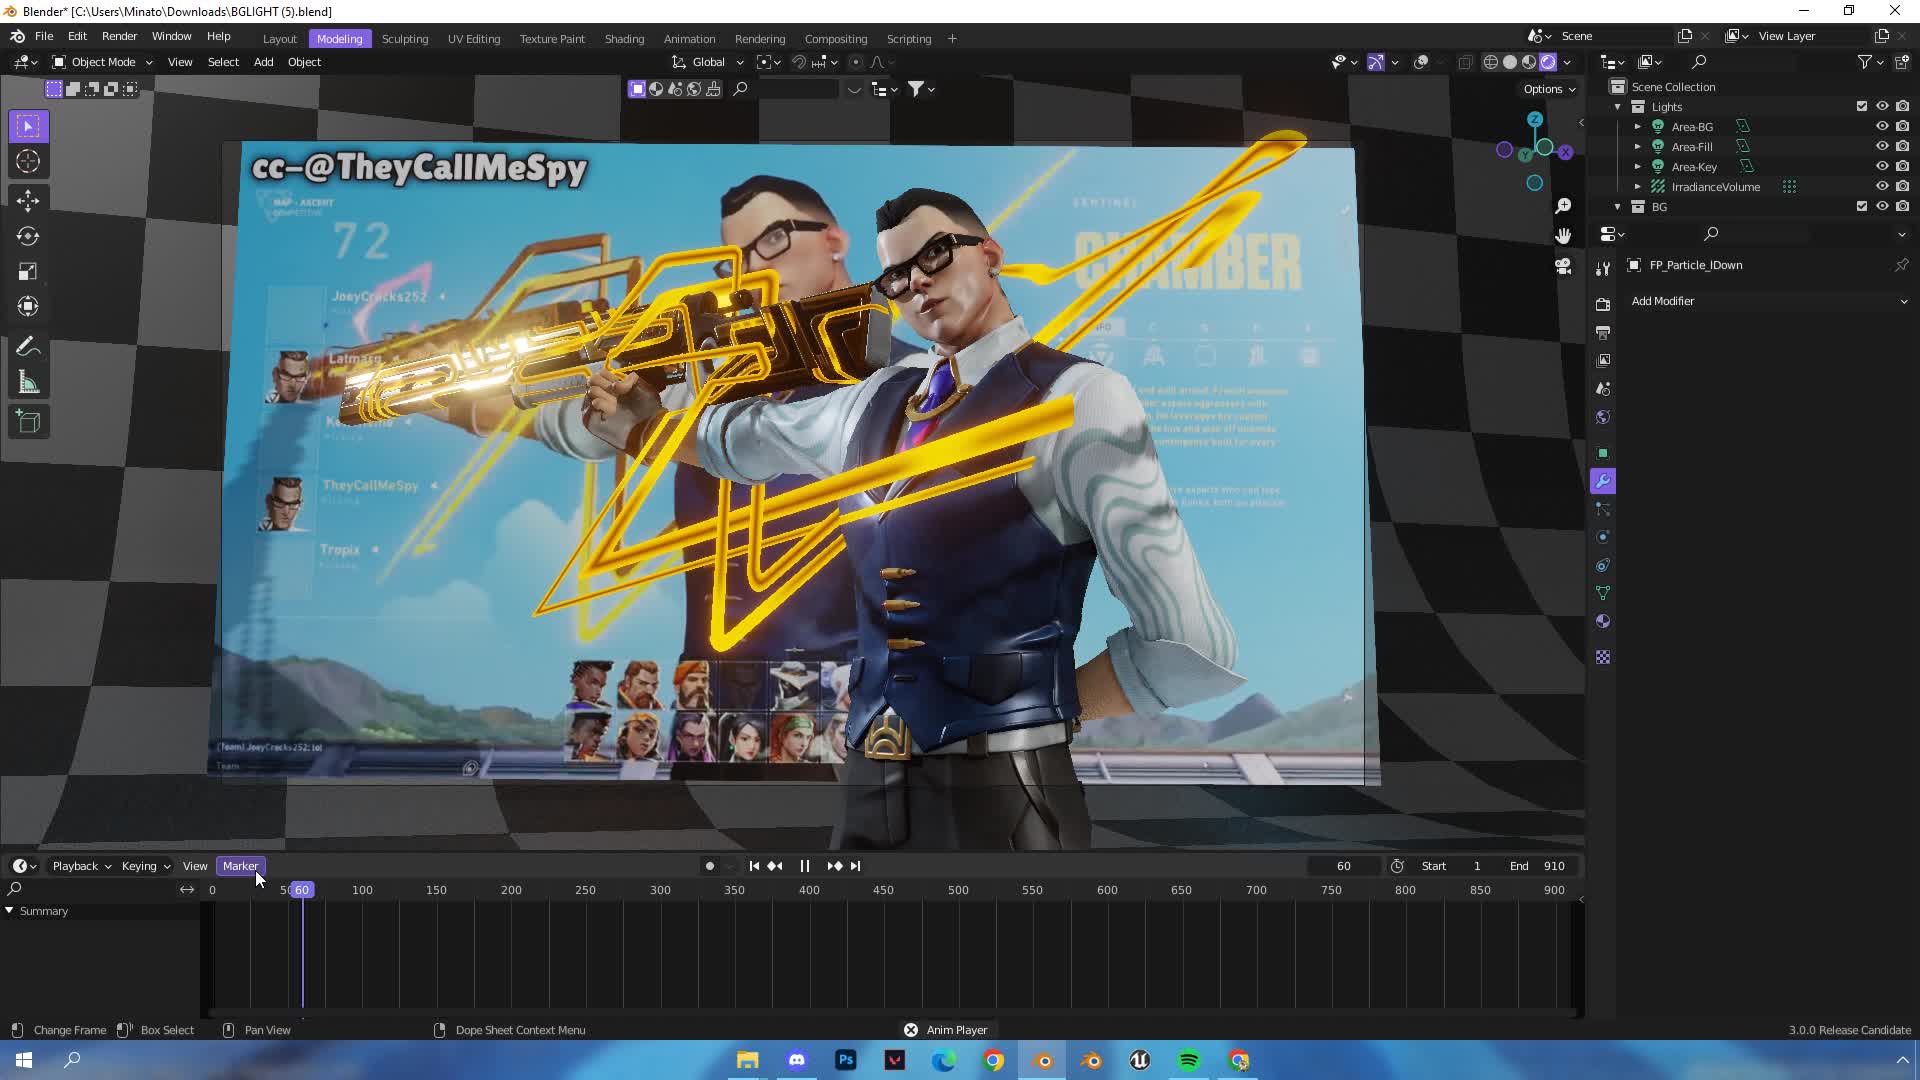Hide IrradianceVolume with eye icon

[x=1881, y=186]
